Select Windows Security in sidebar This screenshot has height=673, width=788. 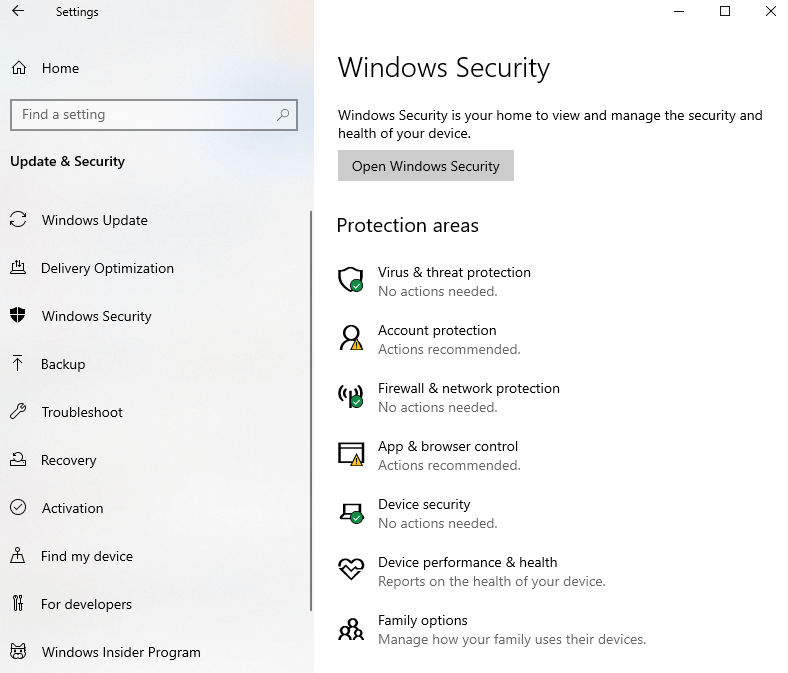pos(96,316)
